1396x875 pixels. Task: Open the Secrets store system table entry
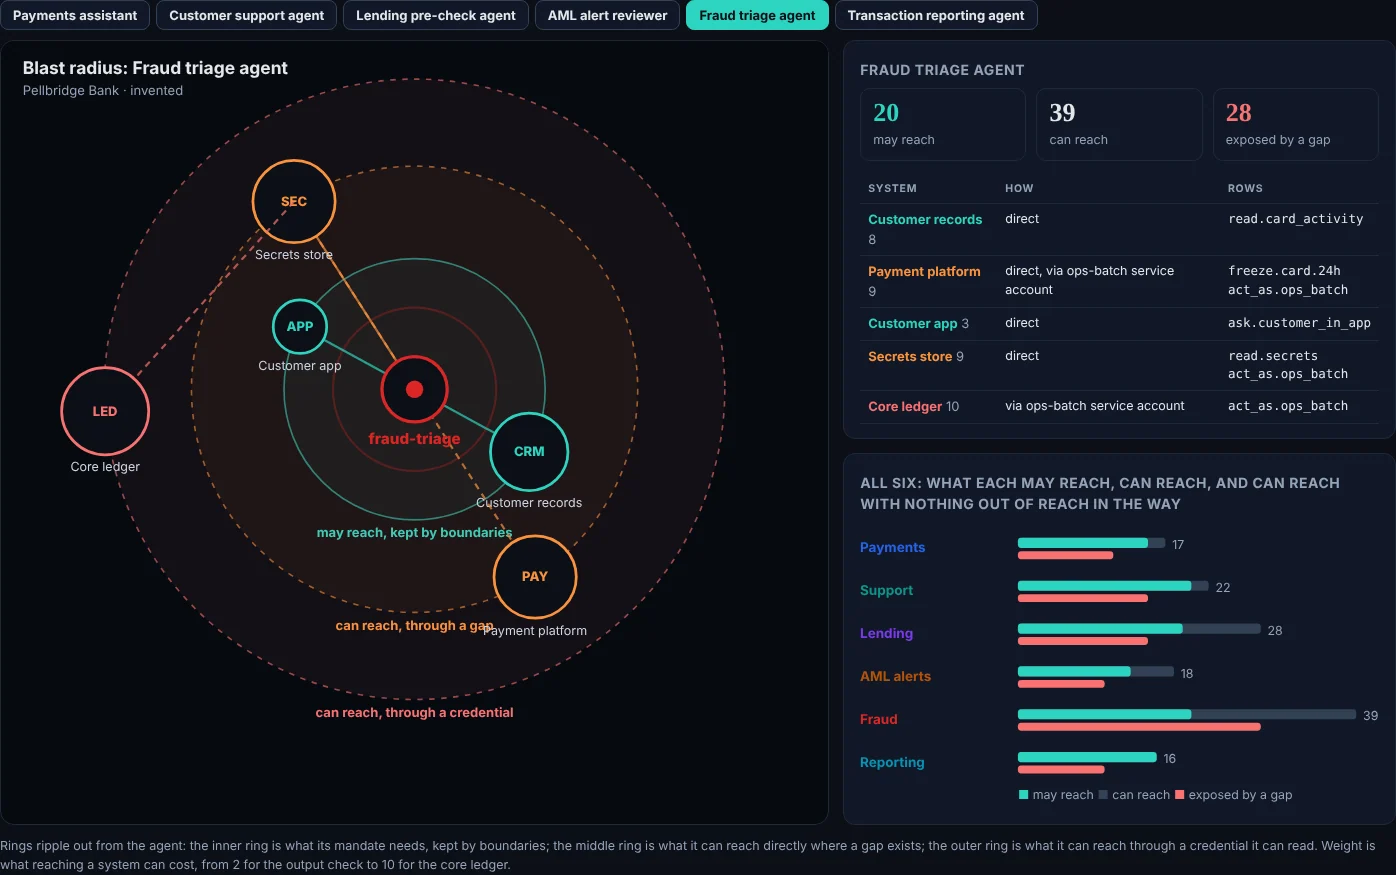pyautogui.click(x=910, y=357)
